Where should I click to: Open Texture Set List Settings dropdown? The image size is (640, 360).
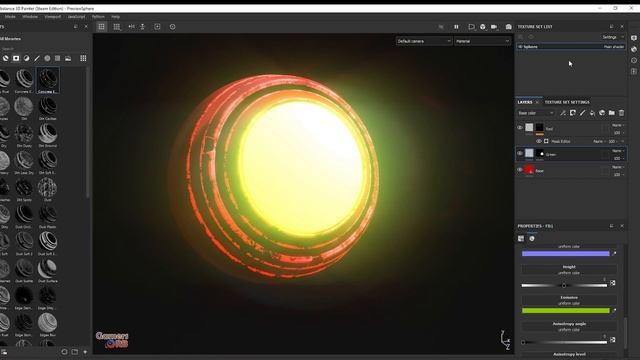613,37
